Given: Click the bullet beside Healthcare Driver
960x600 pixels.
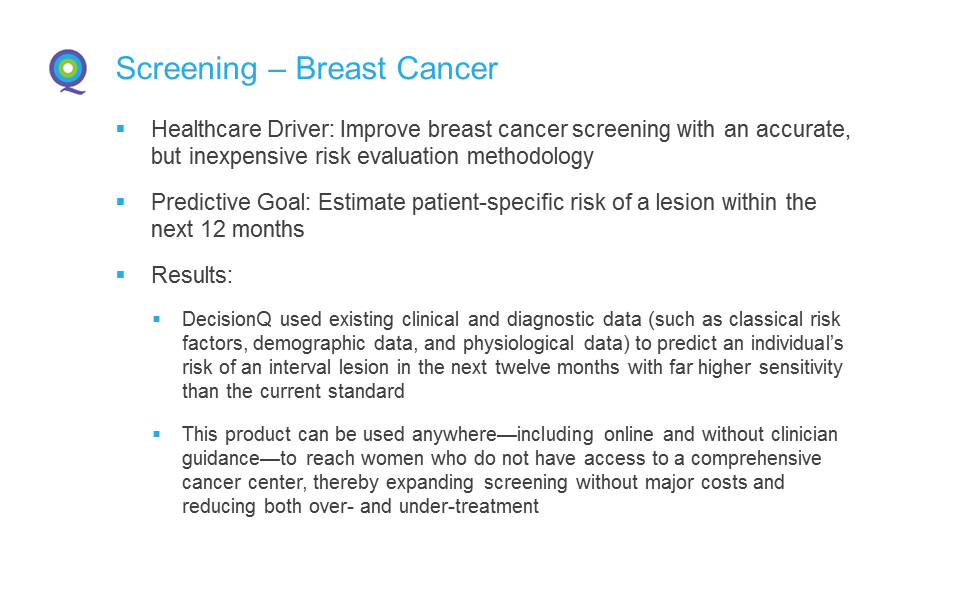Looking at the screenshot, I should click(x=121, y=129).
